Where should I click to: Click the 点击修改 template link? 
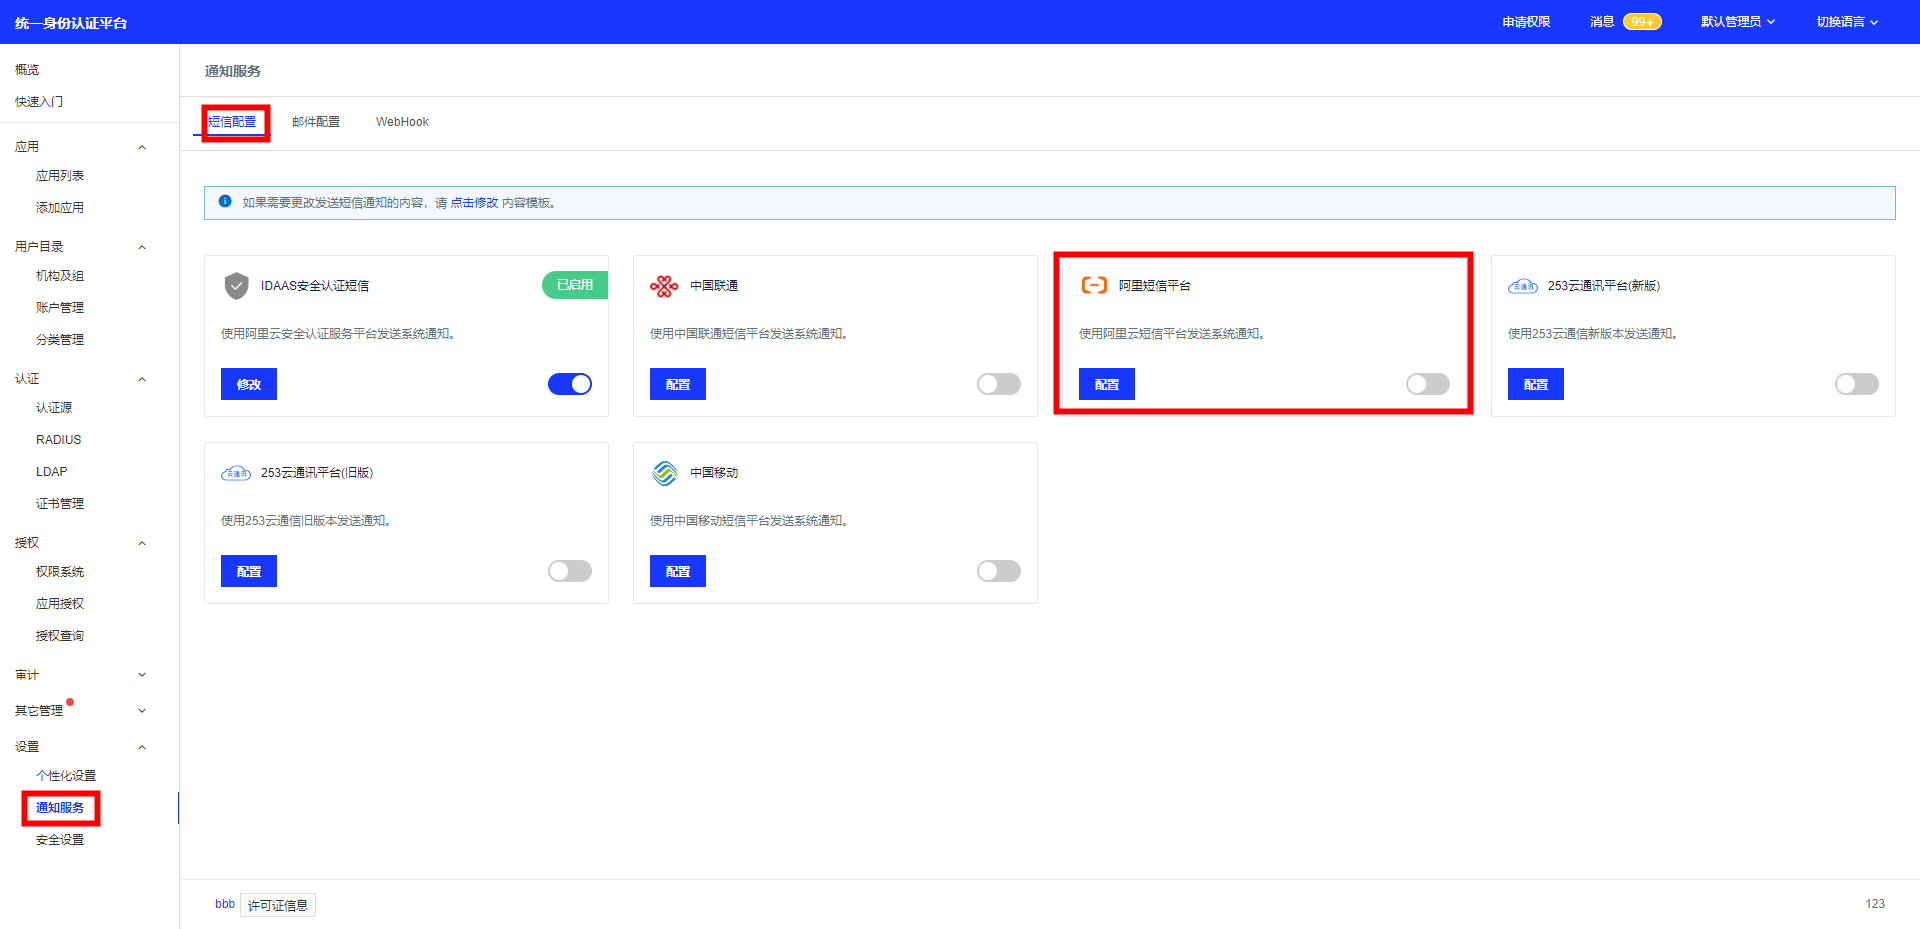[x=474, y=203]
